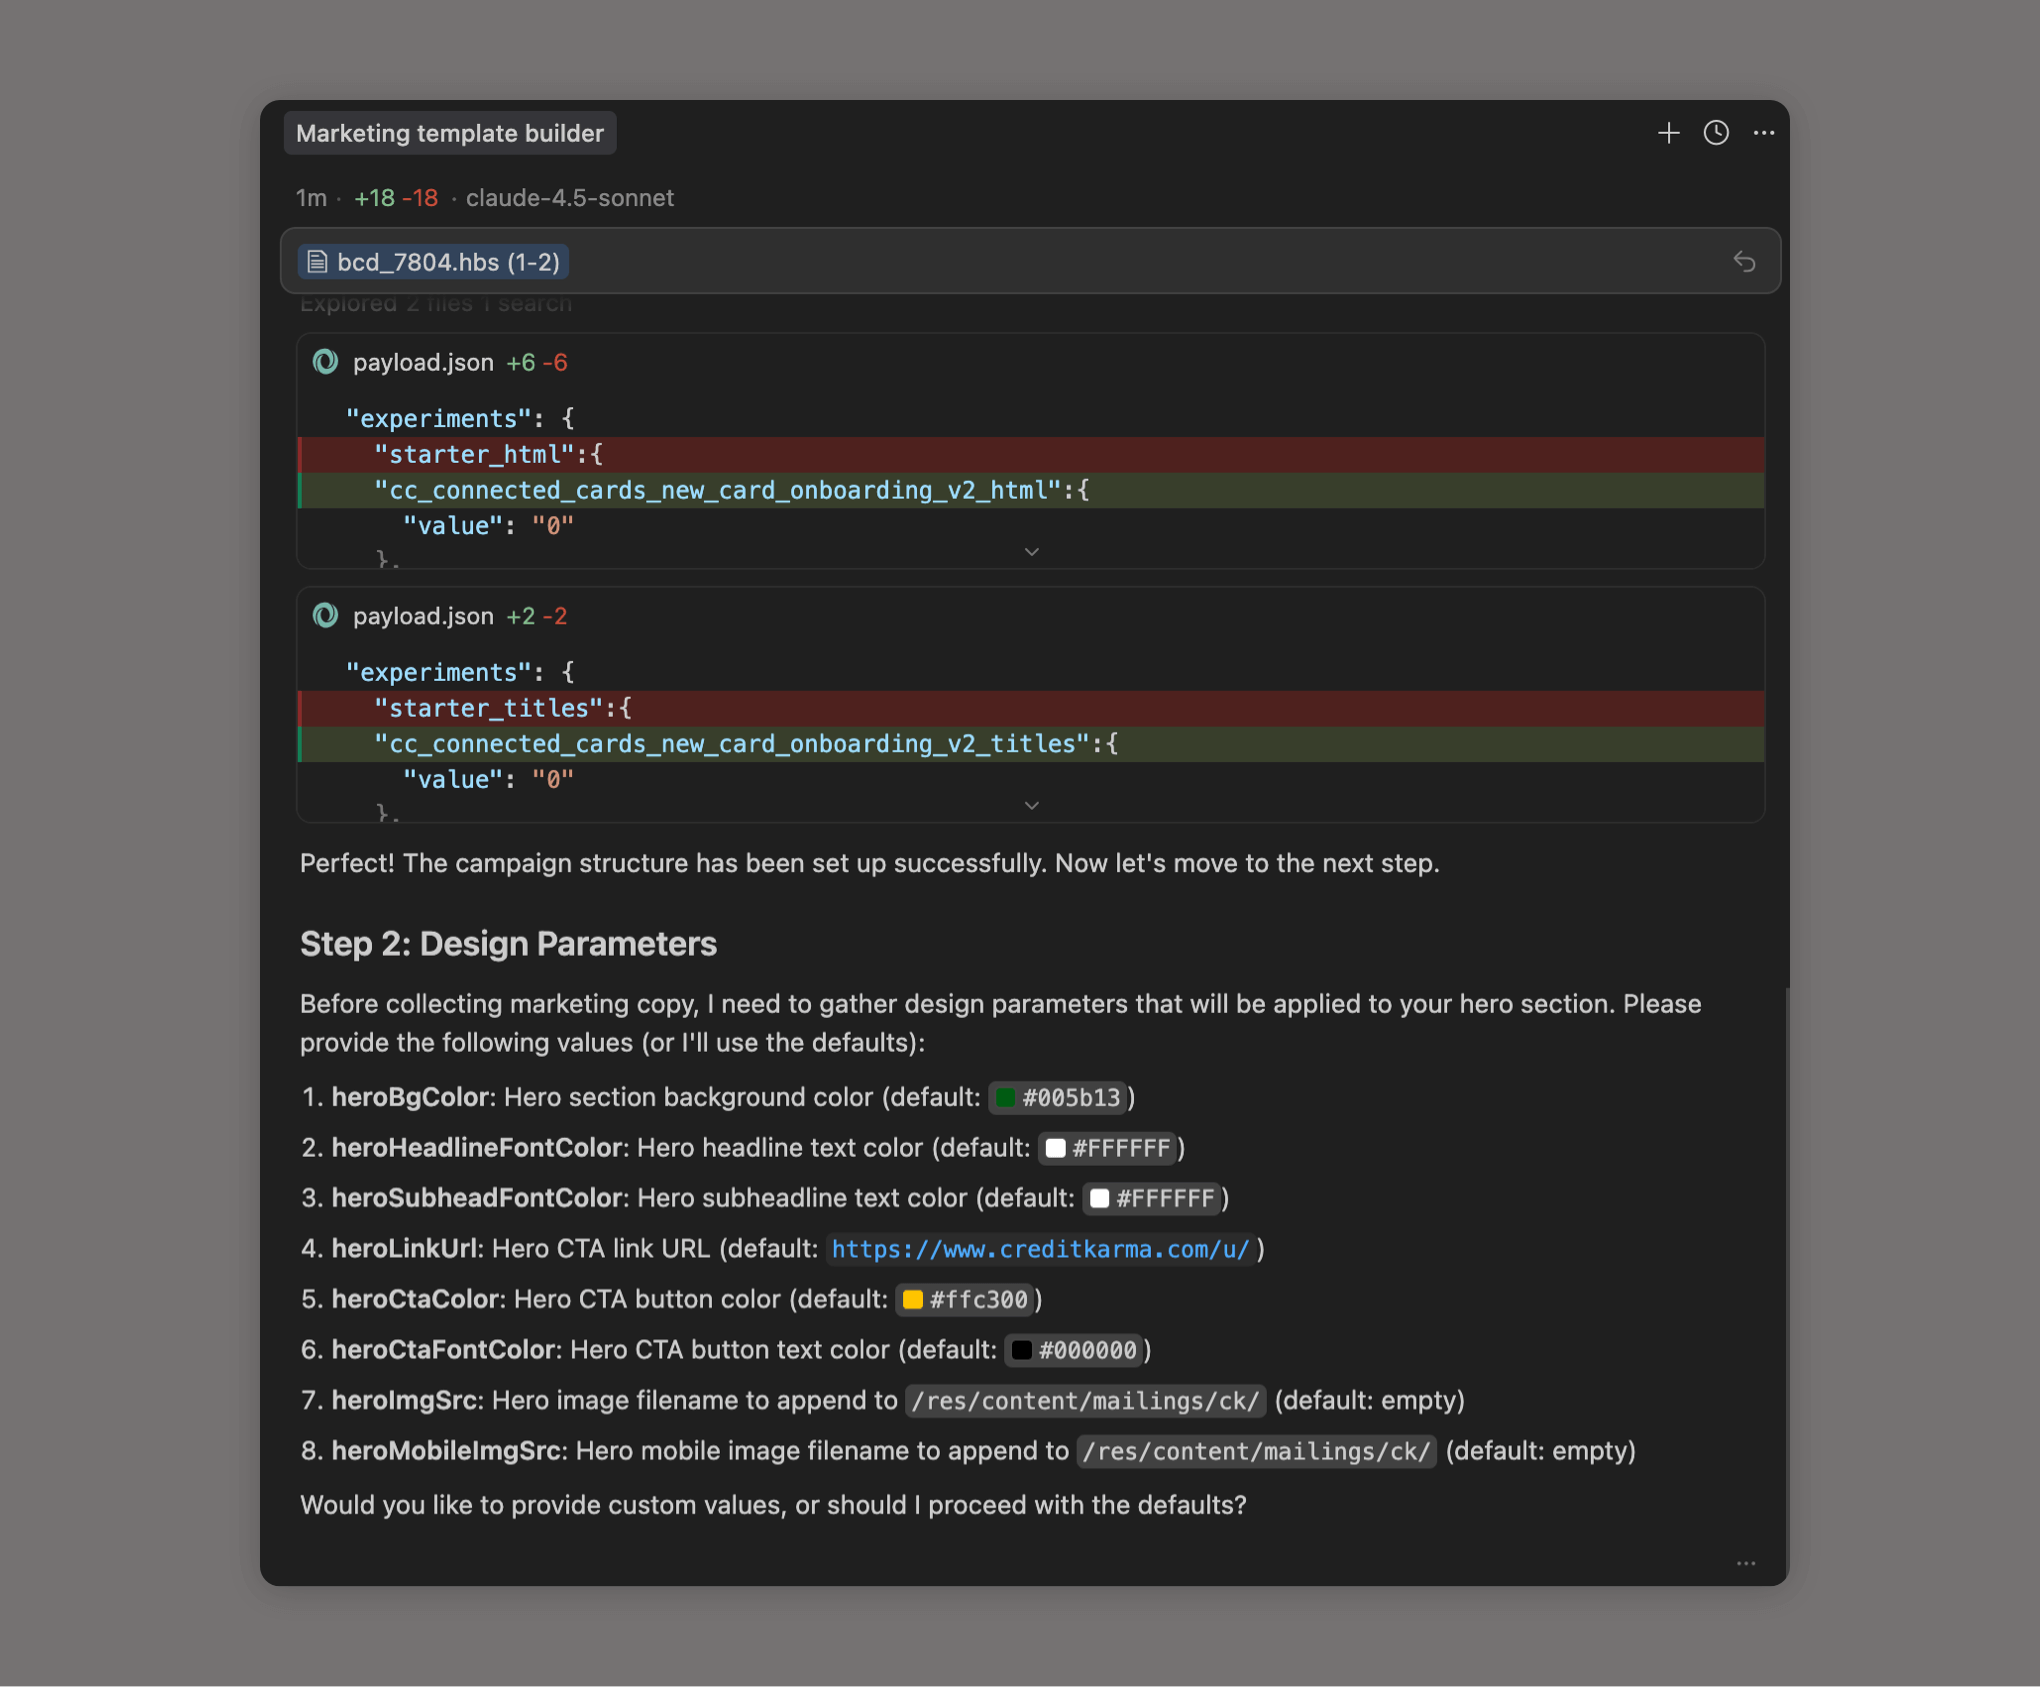Start a new conversation with the plus icon

point(1670,133)
